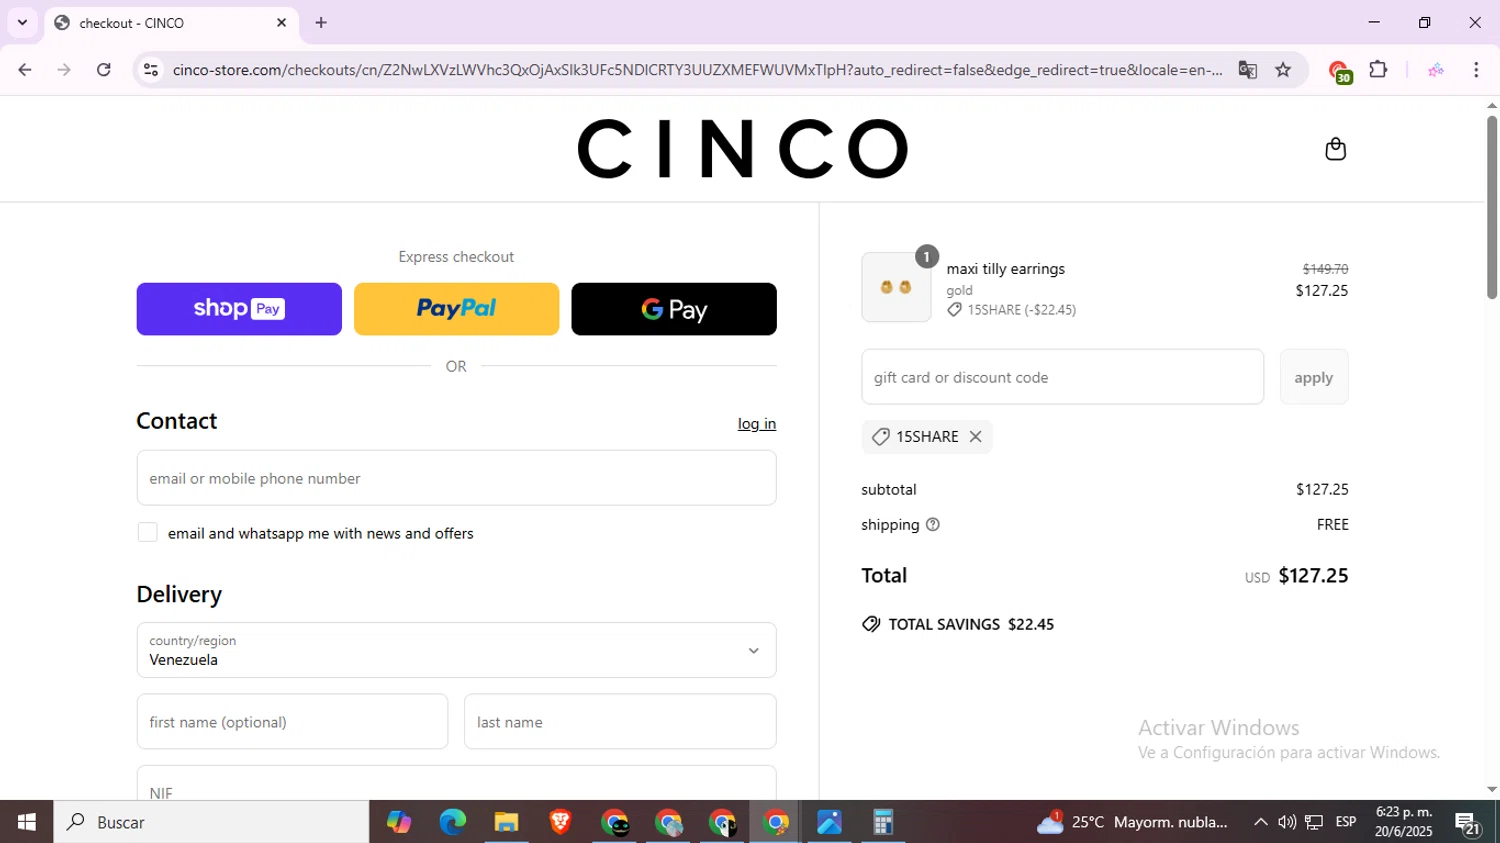Tick email and whatsapp news offers checkbox
The height and width of the screenshot is (843, 1500).
[148, 533]
